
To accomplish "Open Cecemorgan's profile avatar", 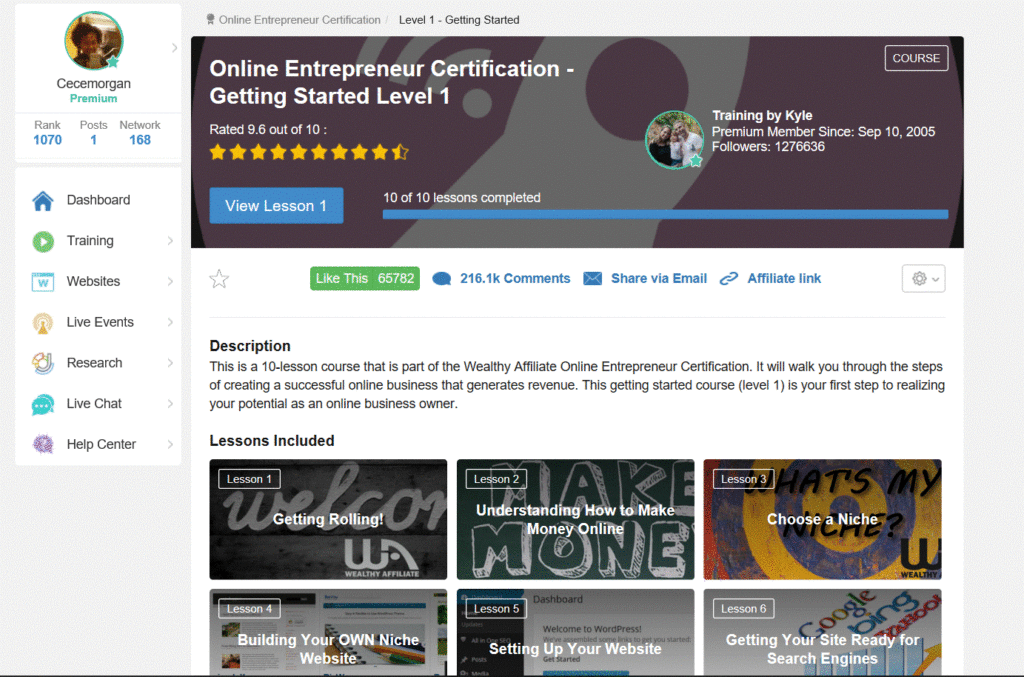I will (93, 40).
